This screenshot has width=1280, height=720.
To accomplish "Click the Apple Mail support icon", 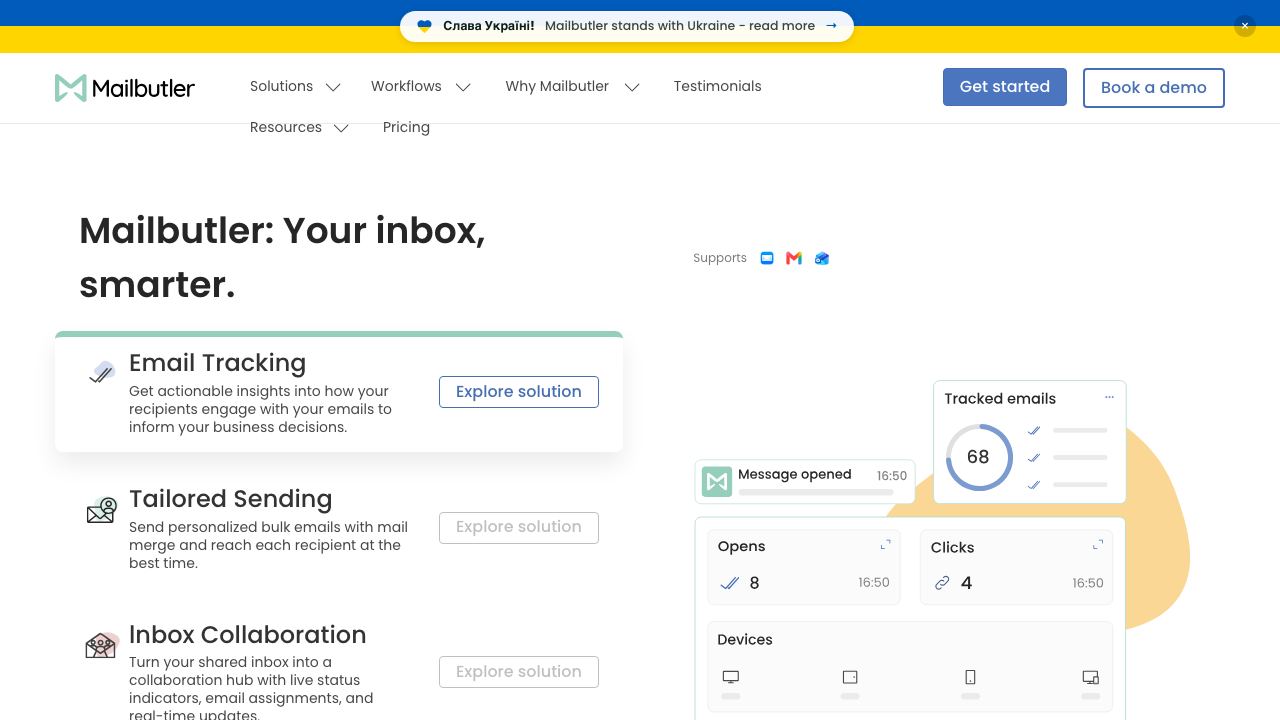I will (x=767, y=258).
